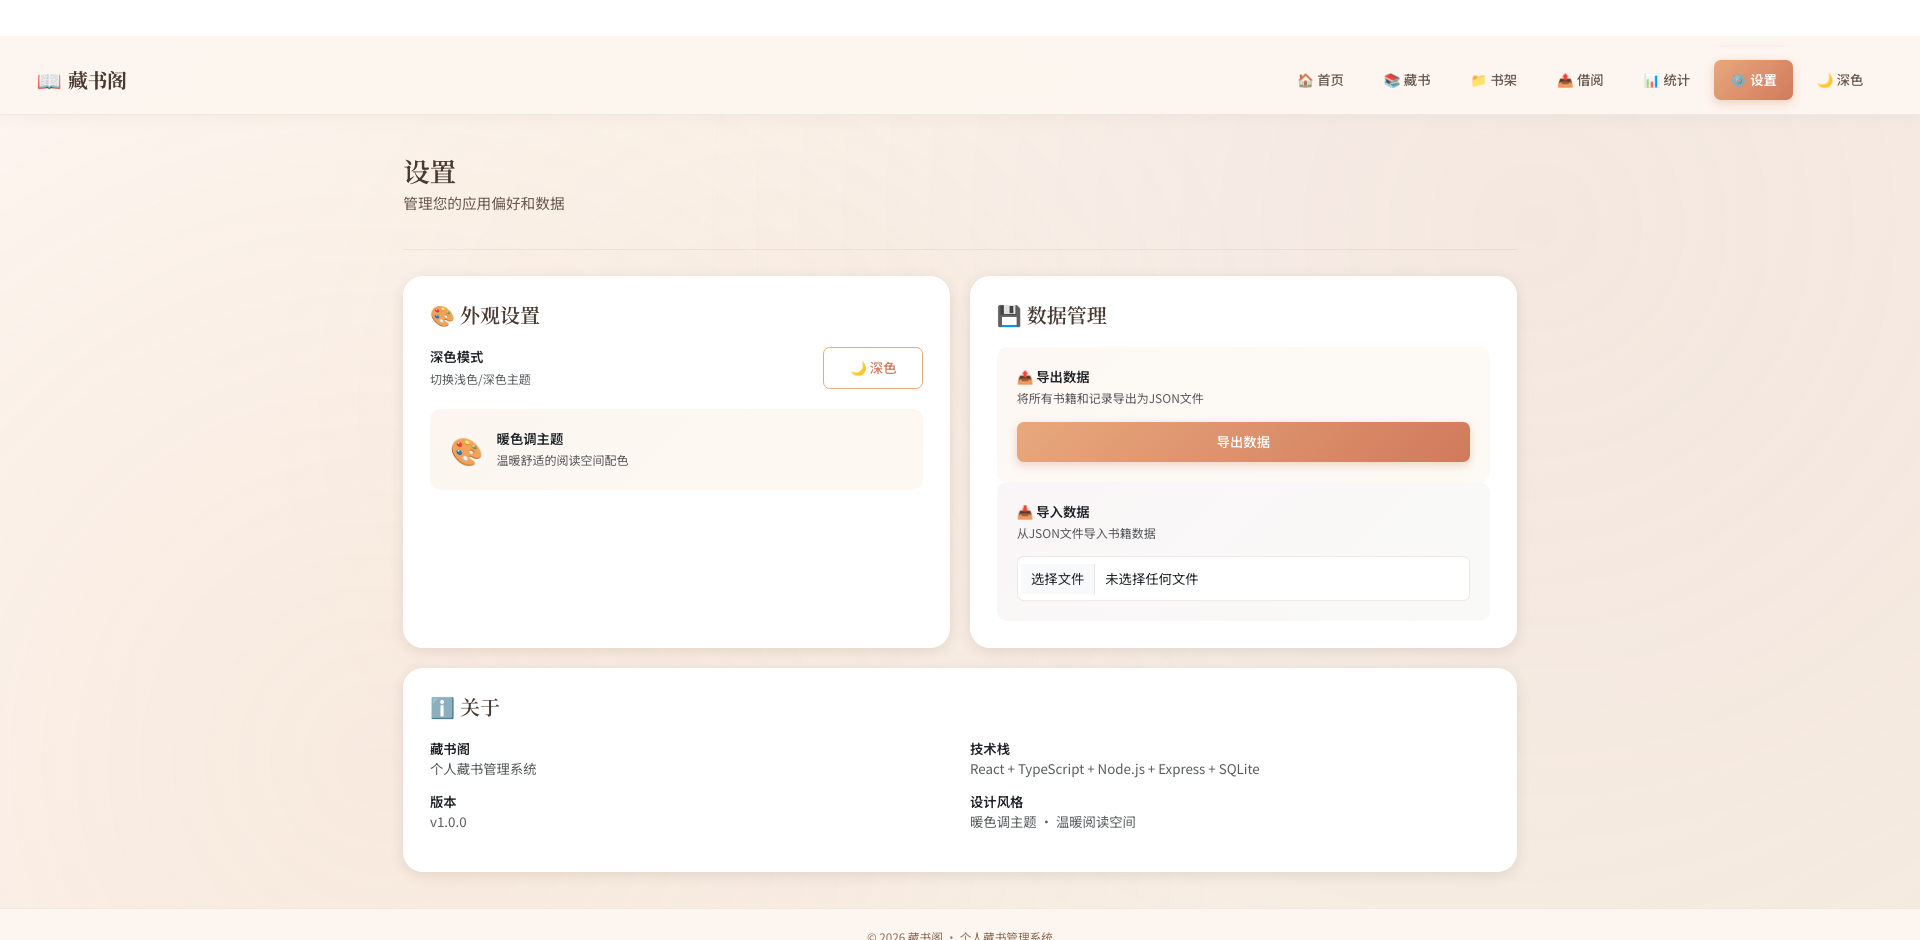Viewport: 1920px width, 940px height.
Task: Open the file chooser via 选择文件
Action: point(1056,578)
